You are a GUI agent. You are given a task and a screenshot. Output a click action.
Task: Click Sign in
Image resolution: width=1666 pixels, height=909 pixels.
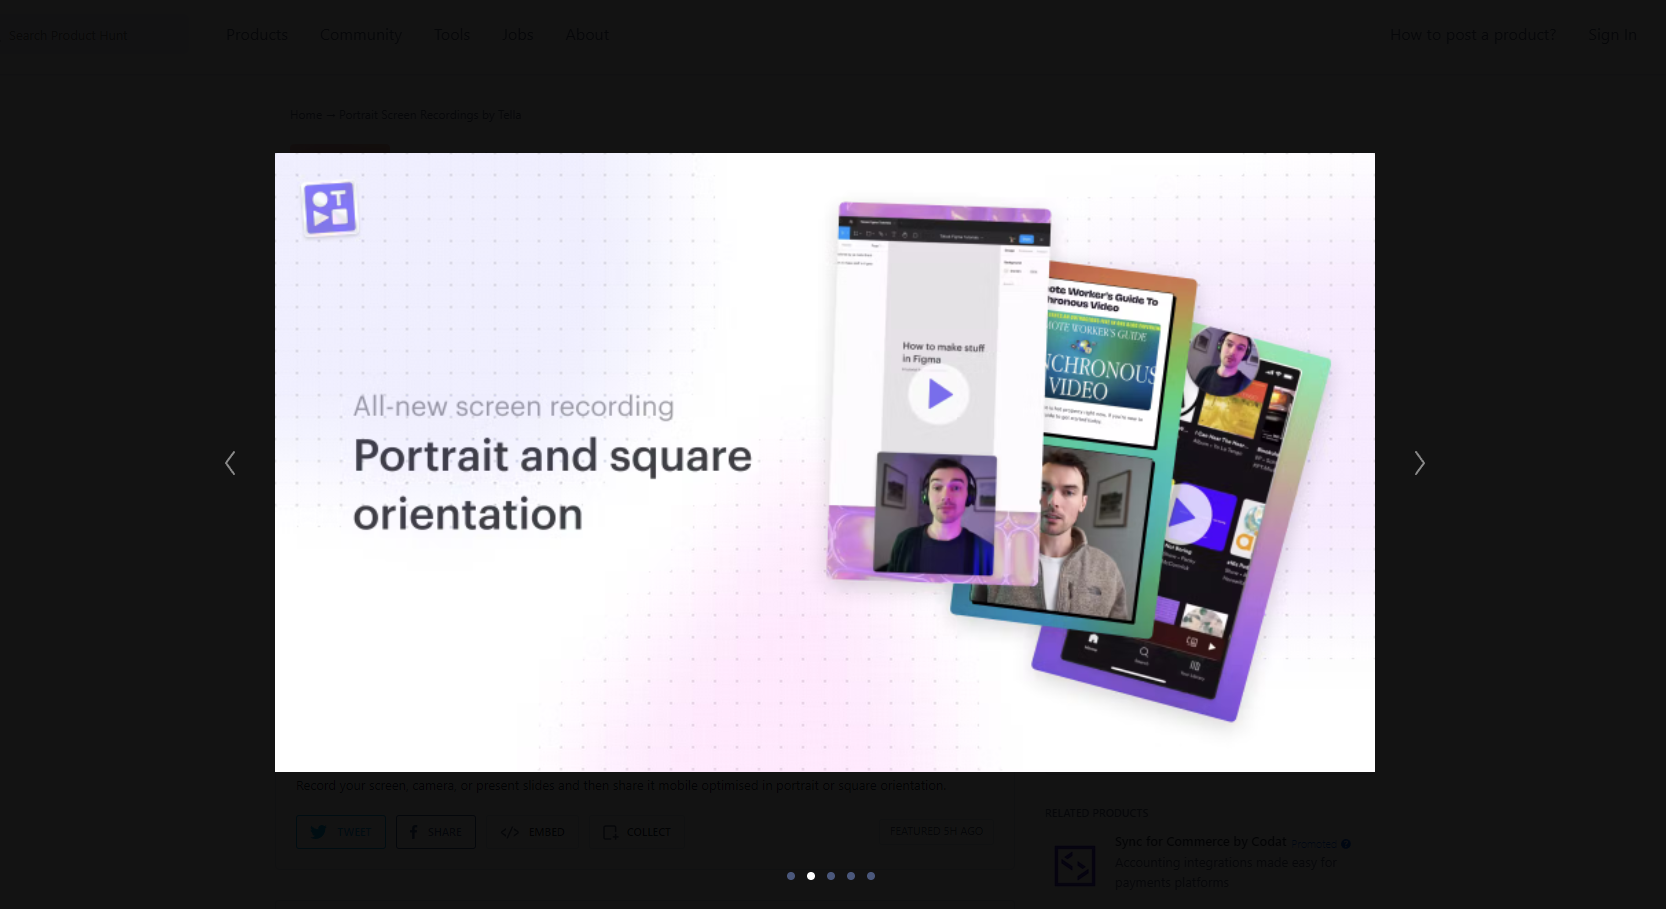coord(1613,35)
